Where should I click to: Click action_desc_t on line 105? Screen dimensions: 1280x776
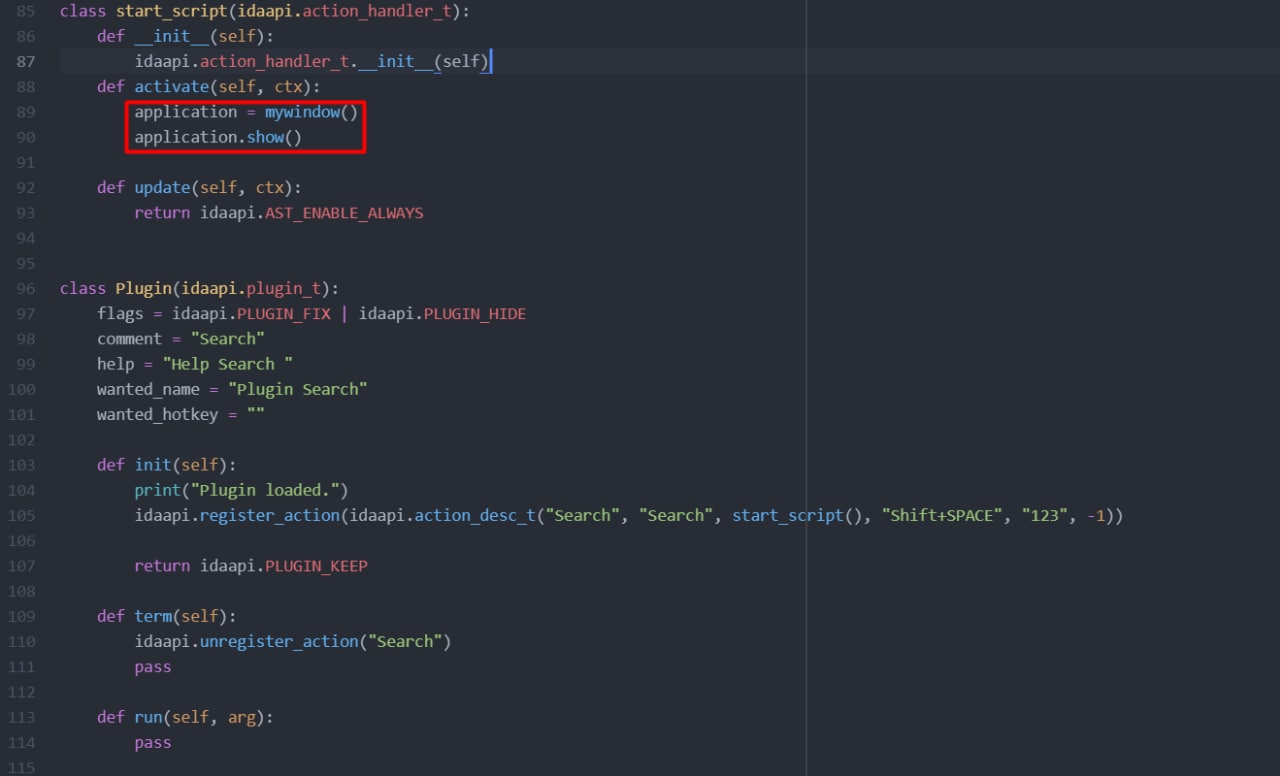474,515
